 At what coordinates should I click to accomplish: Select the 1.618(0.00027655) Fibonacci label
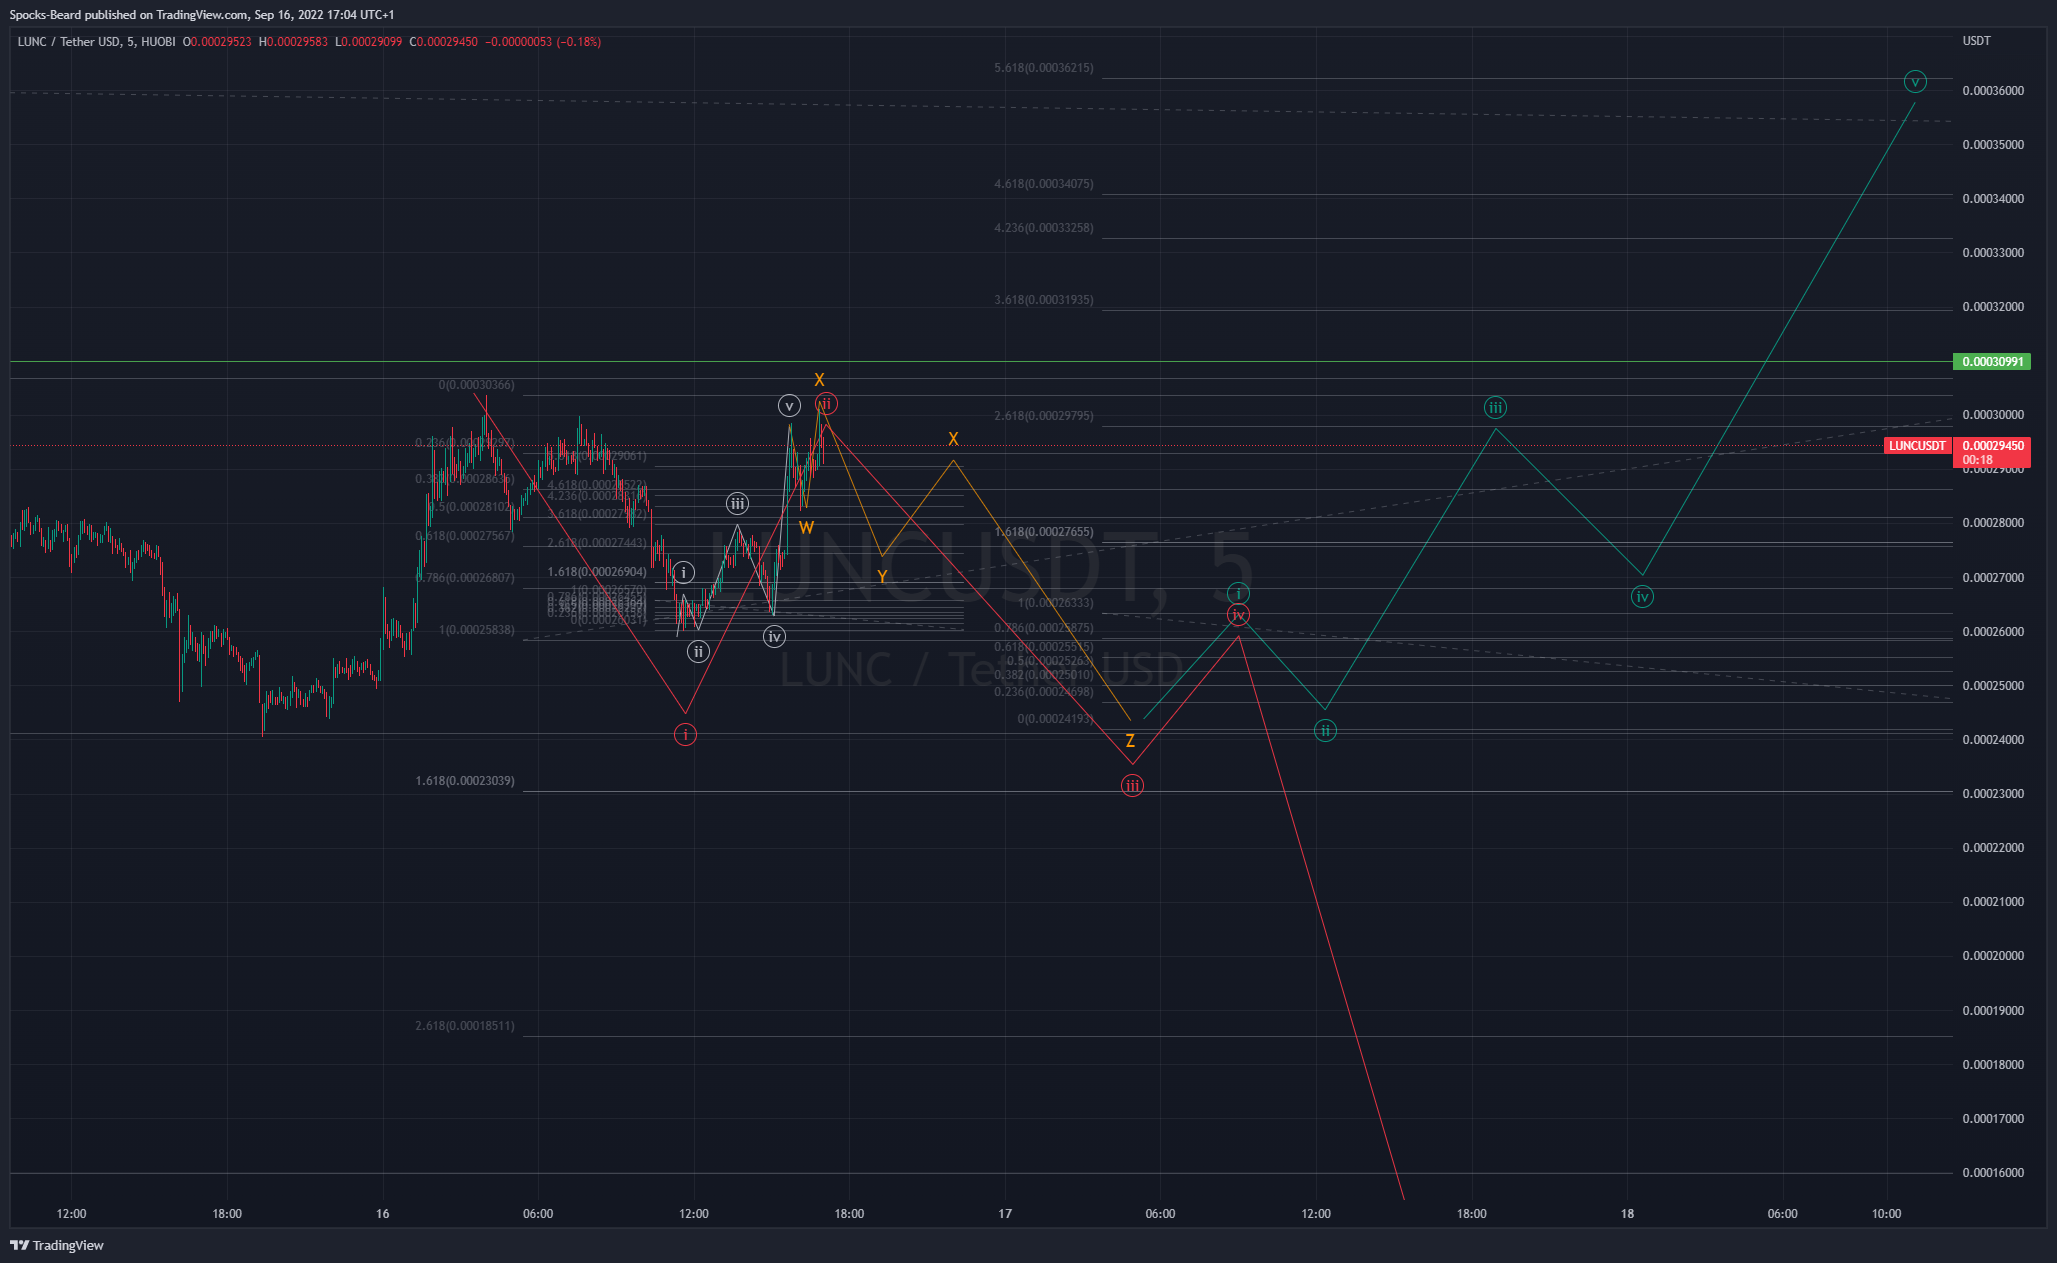(x=1044, y=532)
